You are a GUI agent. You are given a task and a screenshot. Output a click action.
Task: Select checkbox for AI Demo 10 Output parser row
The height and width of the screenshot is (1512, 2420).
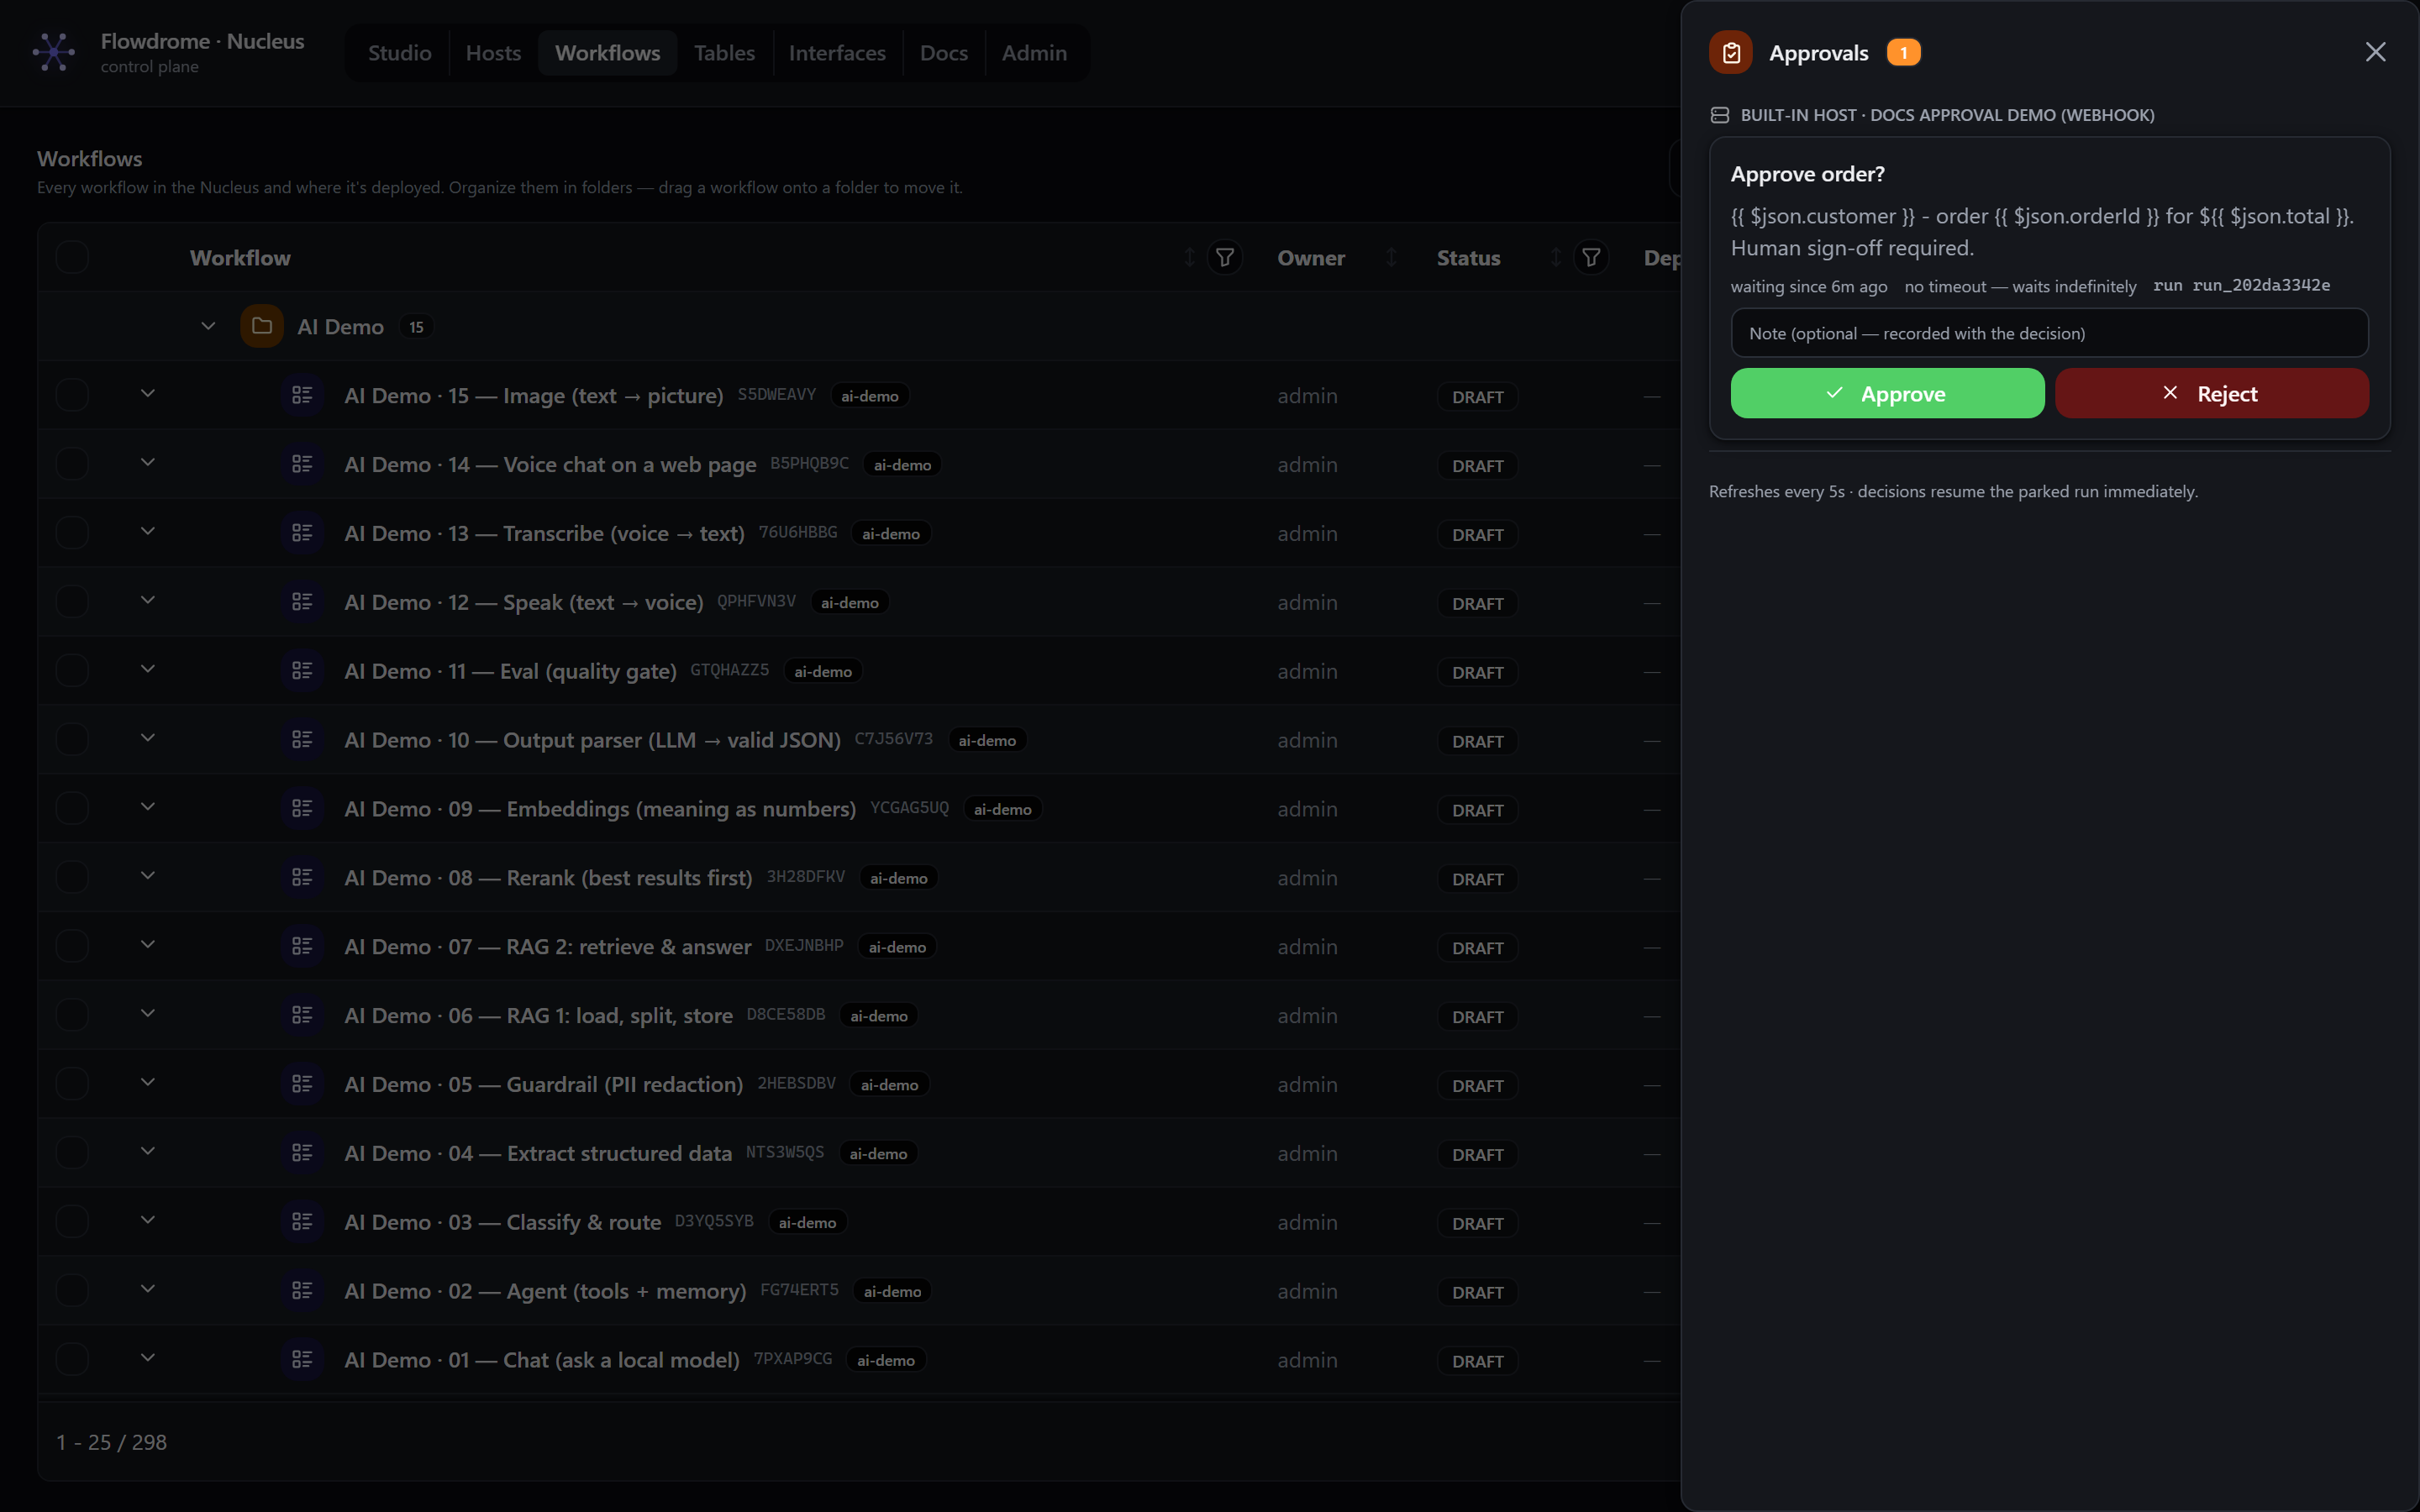coord(72,740)
